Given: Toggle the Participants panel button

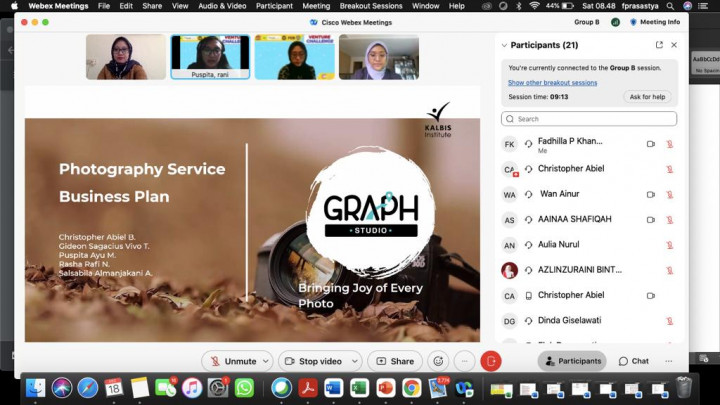Looking at the screenshot, I should click(572, 361).
